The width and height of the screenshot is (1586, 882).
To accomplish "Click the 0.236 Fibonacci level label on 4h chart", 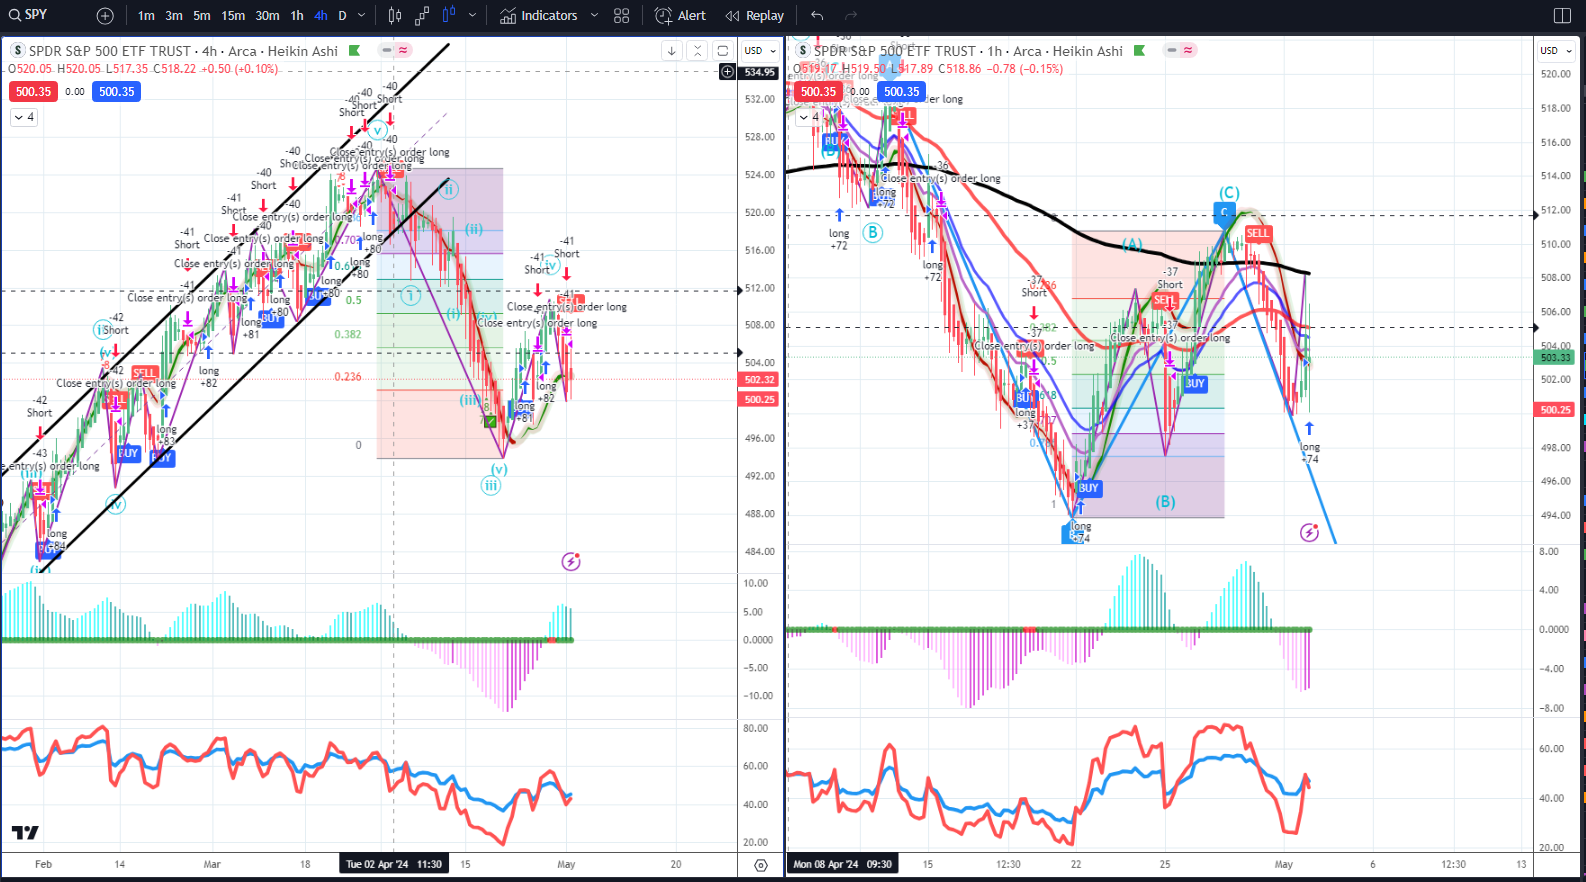I will [x=348, y=377].
